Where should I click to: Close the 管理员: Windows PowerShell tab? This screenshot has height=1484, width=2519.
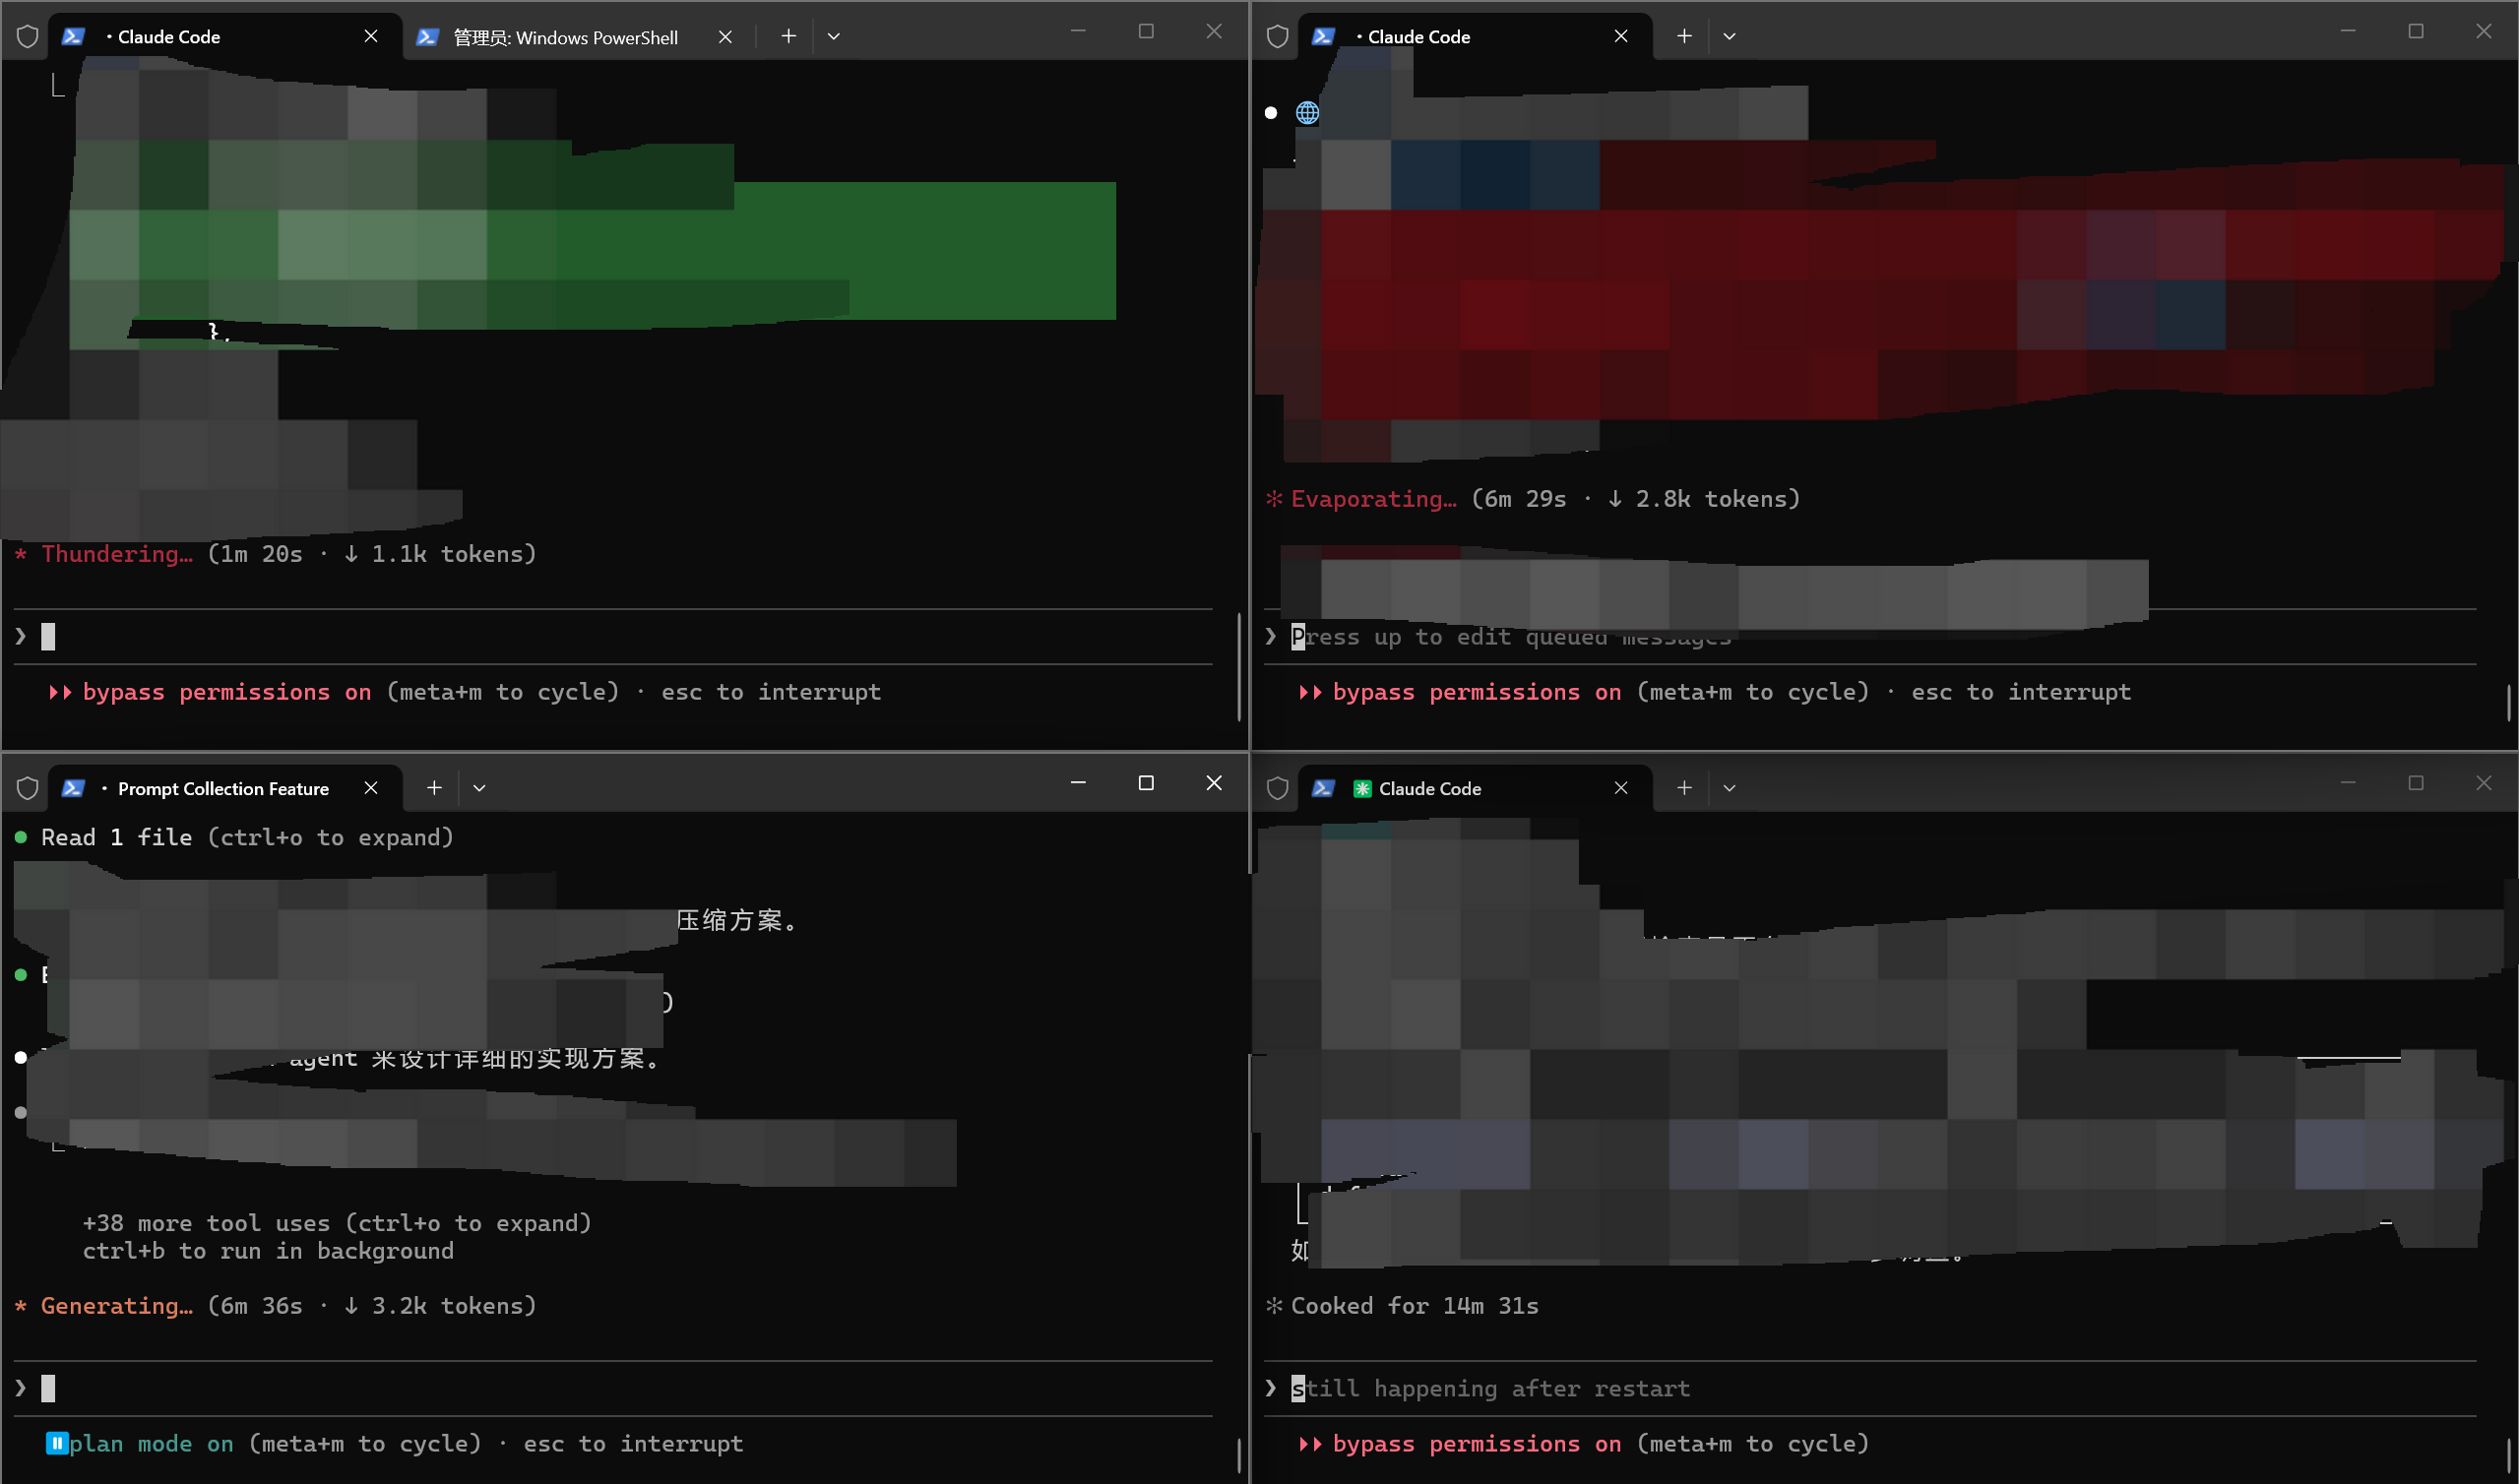click(725, 37)
